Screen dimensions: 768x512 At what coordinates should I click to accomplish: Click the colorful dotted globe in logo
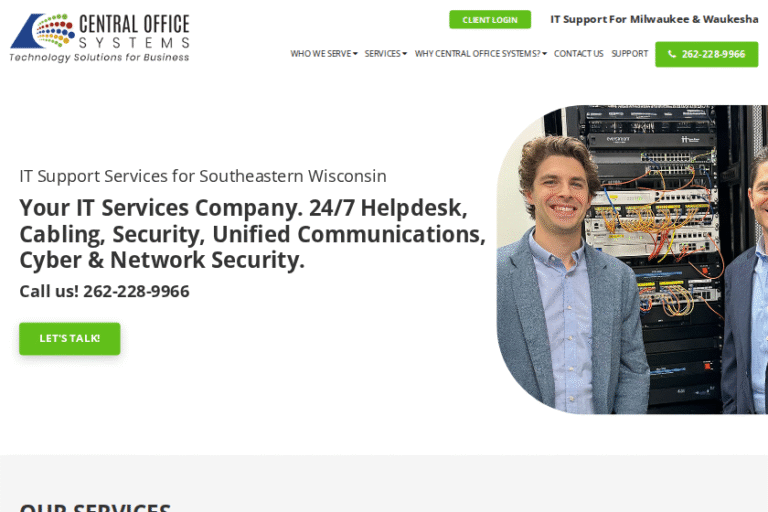(x=54, y=30)
